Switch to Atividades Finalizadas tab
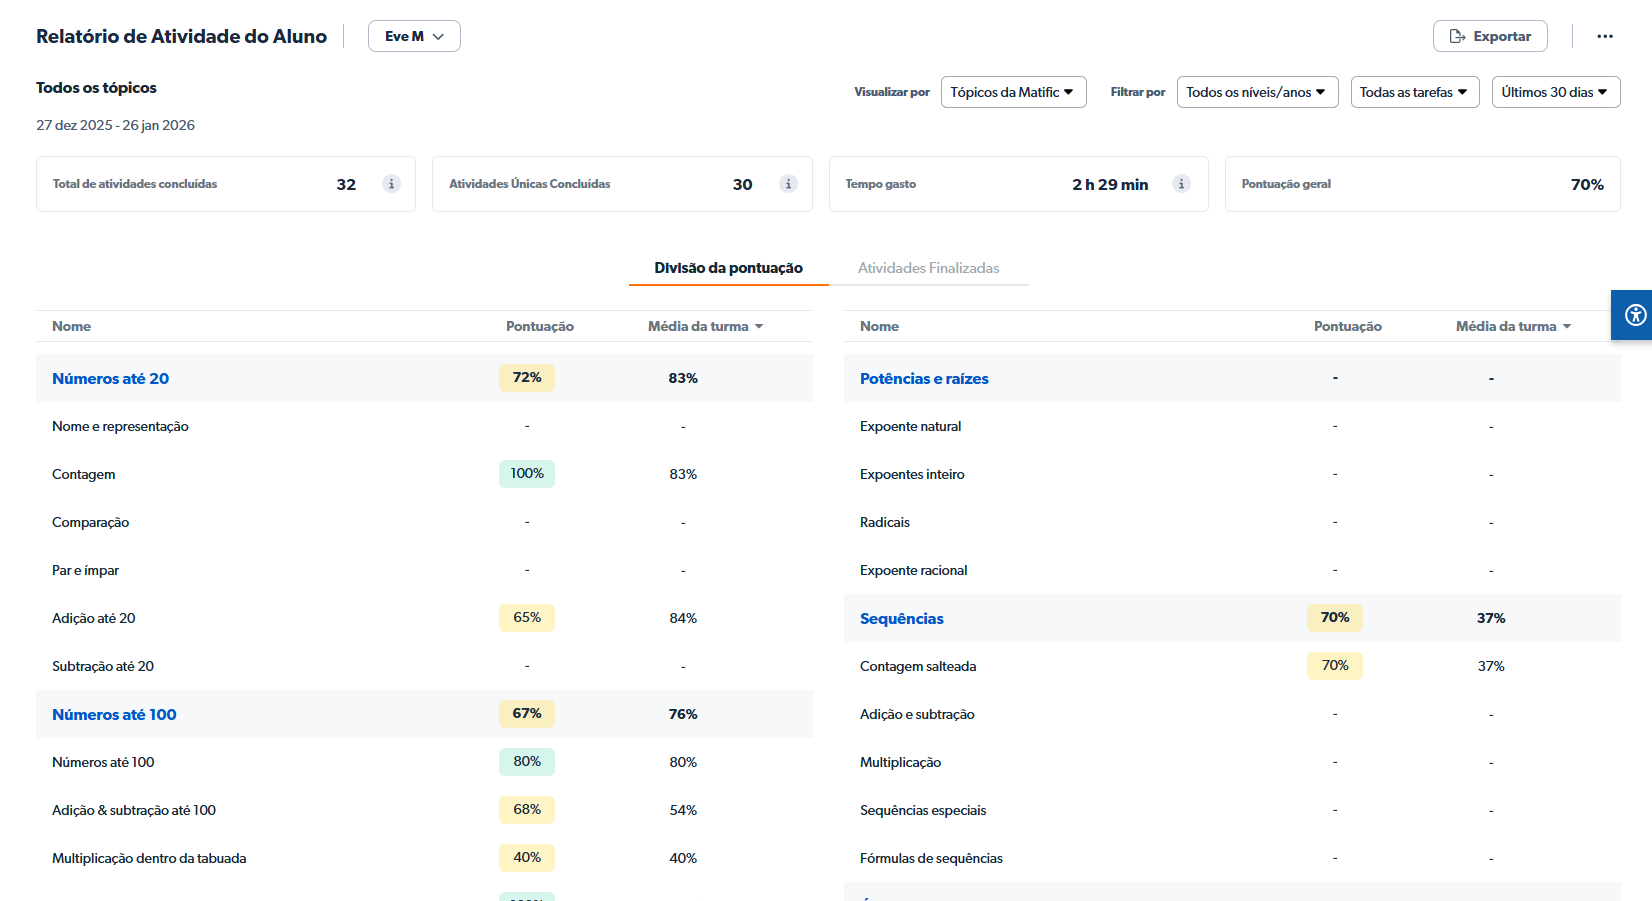The width and height of the screenshot is (1652, 901). pyautogui.click(x=928, y=268)
